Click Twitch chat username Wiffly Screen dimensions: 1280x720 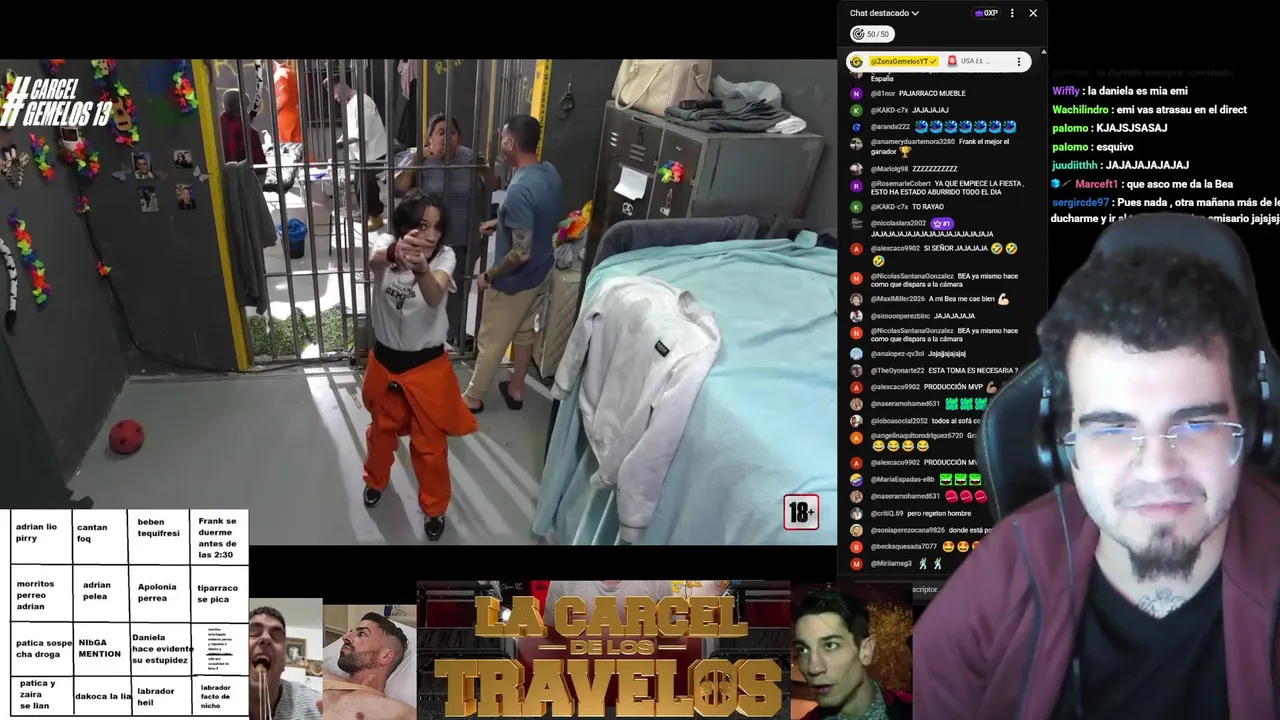(1066, 91)
